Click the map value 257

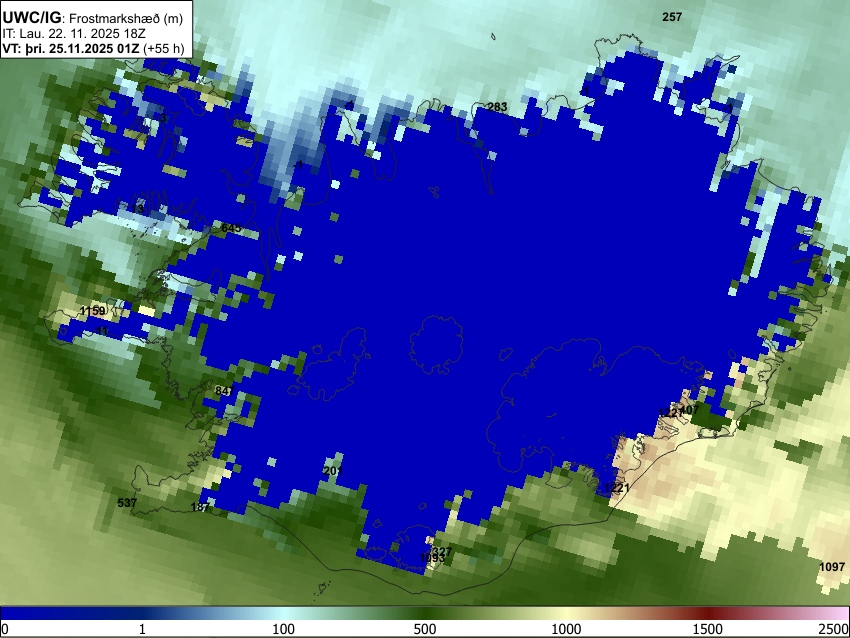pyautogui.click(x=672, y=17)
